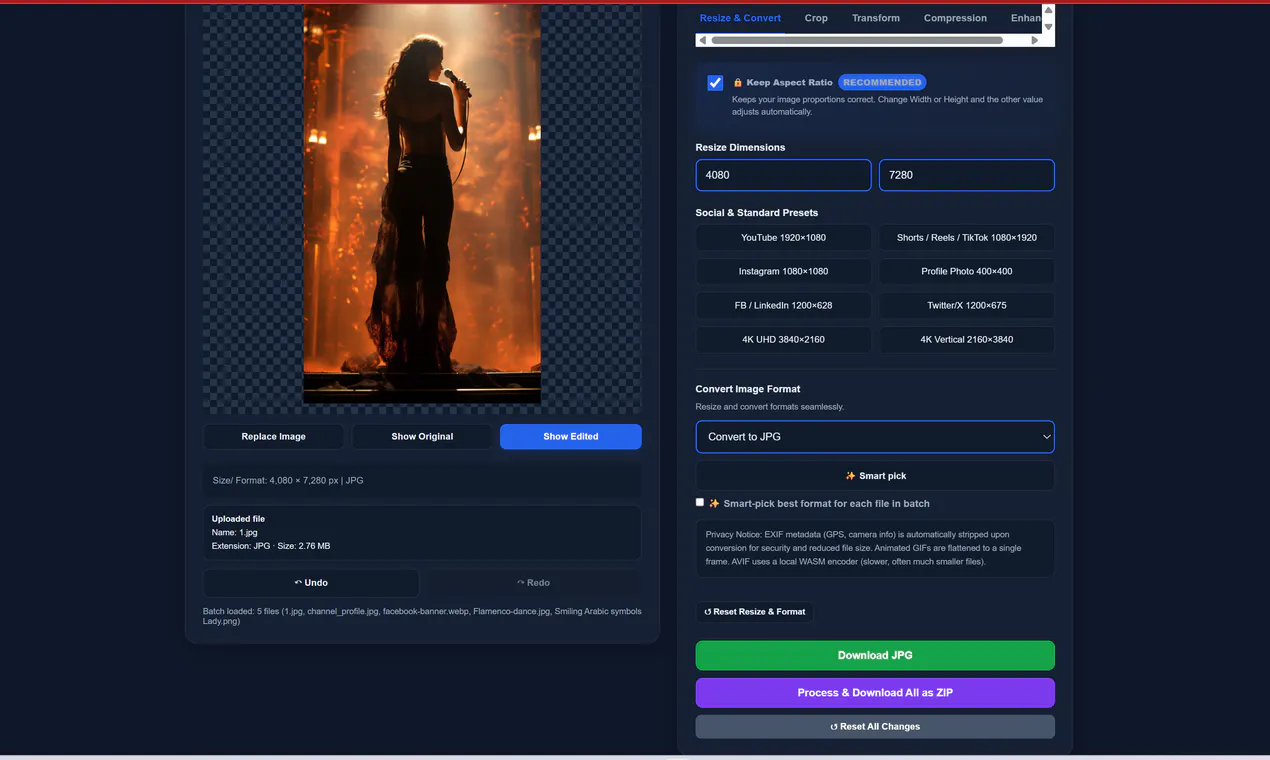Image resolution: width=1270 pixels, height=760 pixels.
Task: Open the cut-off Enhan tab
Action: click(x=1025, y=18)
